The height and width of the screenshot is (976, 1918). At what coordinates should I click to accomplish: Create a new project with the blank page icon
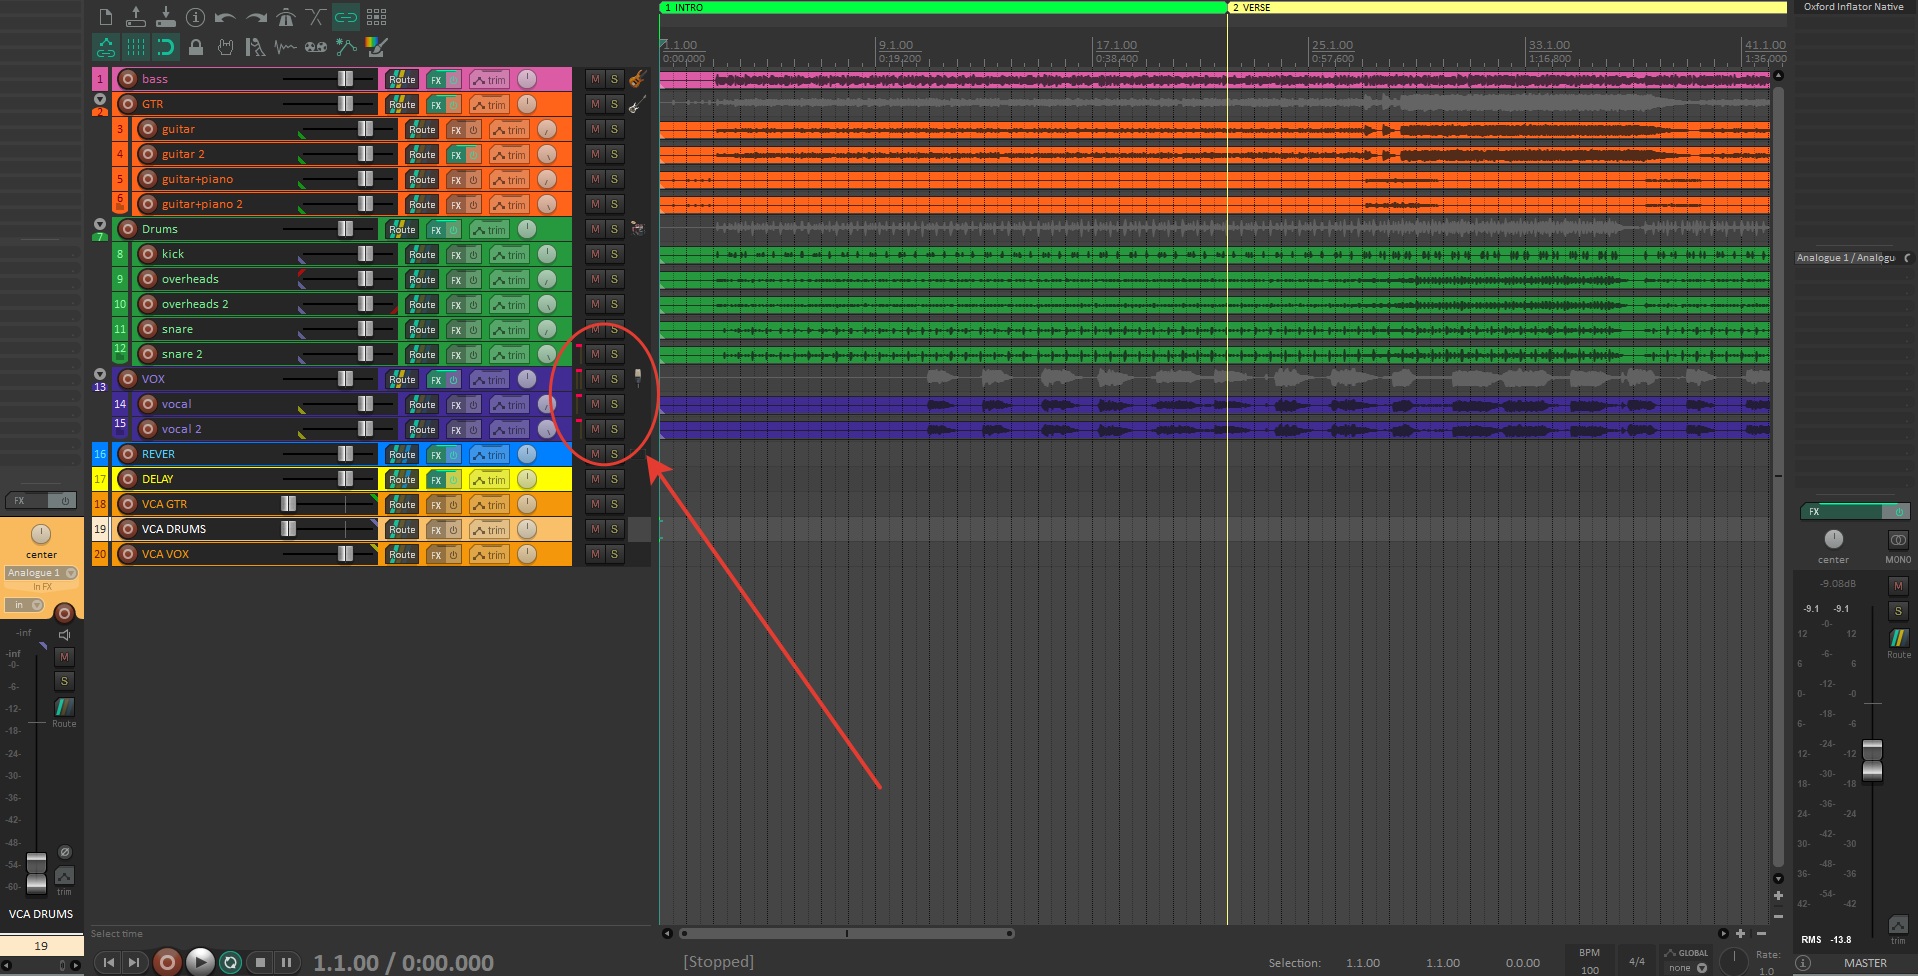click(106, 17)
